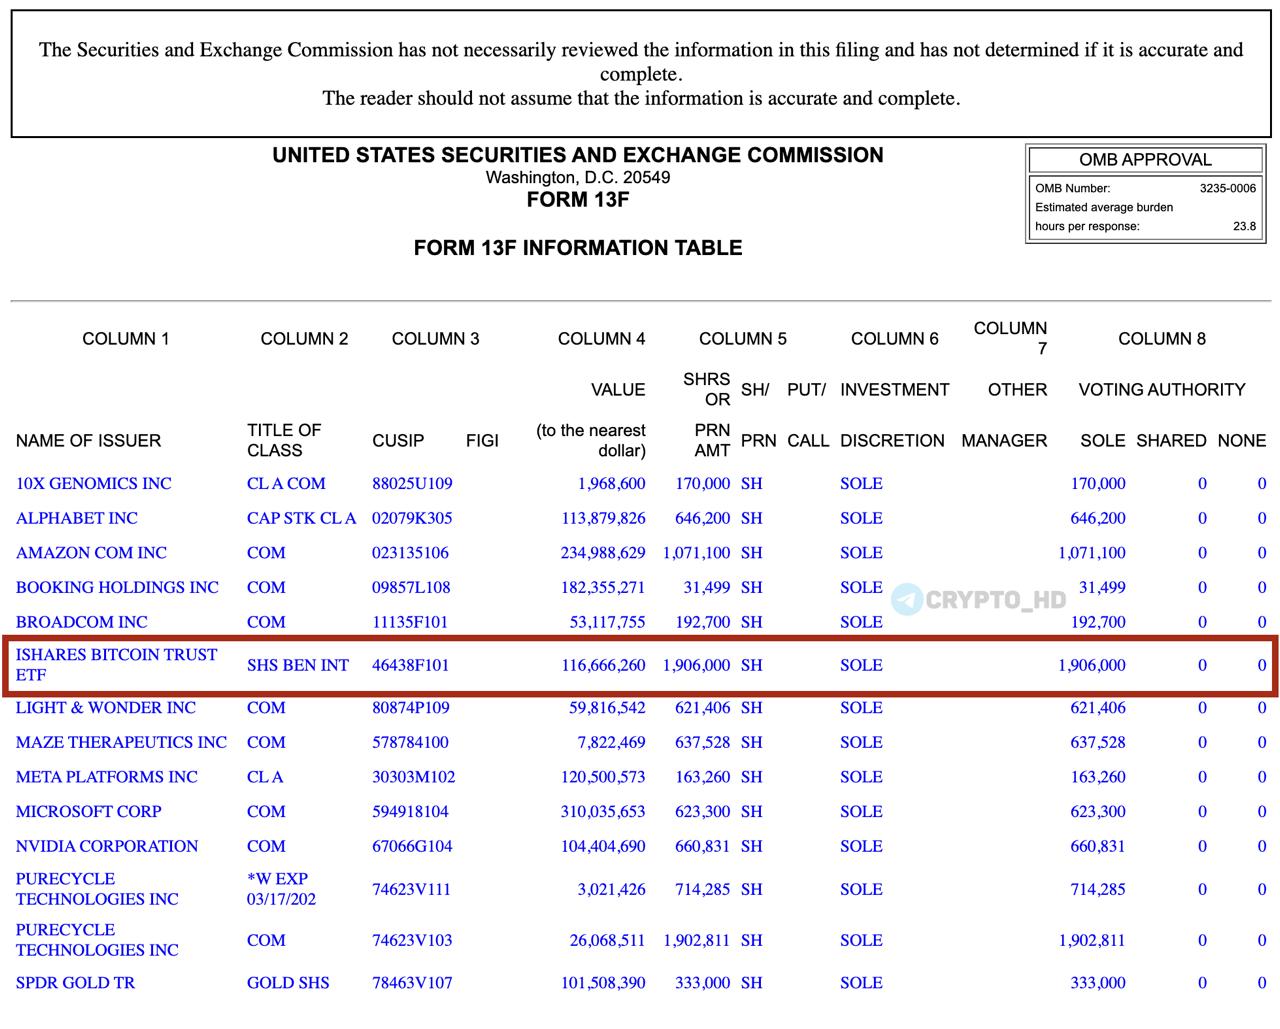This screenshot has width=1280, height=1029.
Task: Select the FIGI column header
Action: [x=482, y=440]
